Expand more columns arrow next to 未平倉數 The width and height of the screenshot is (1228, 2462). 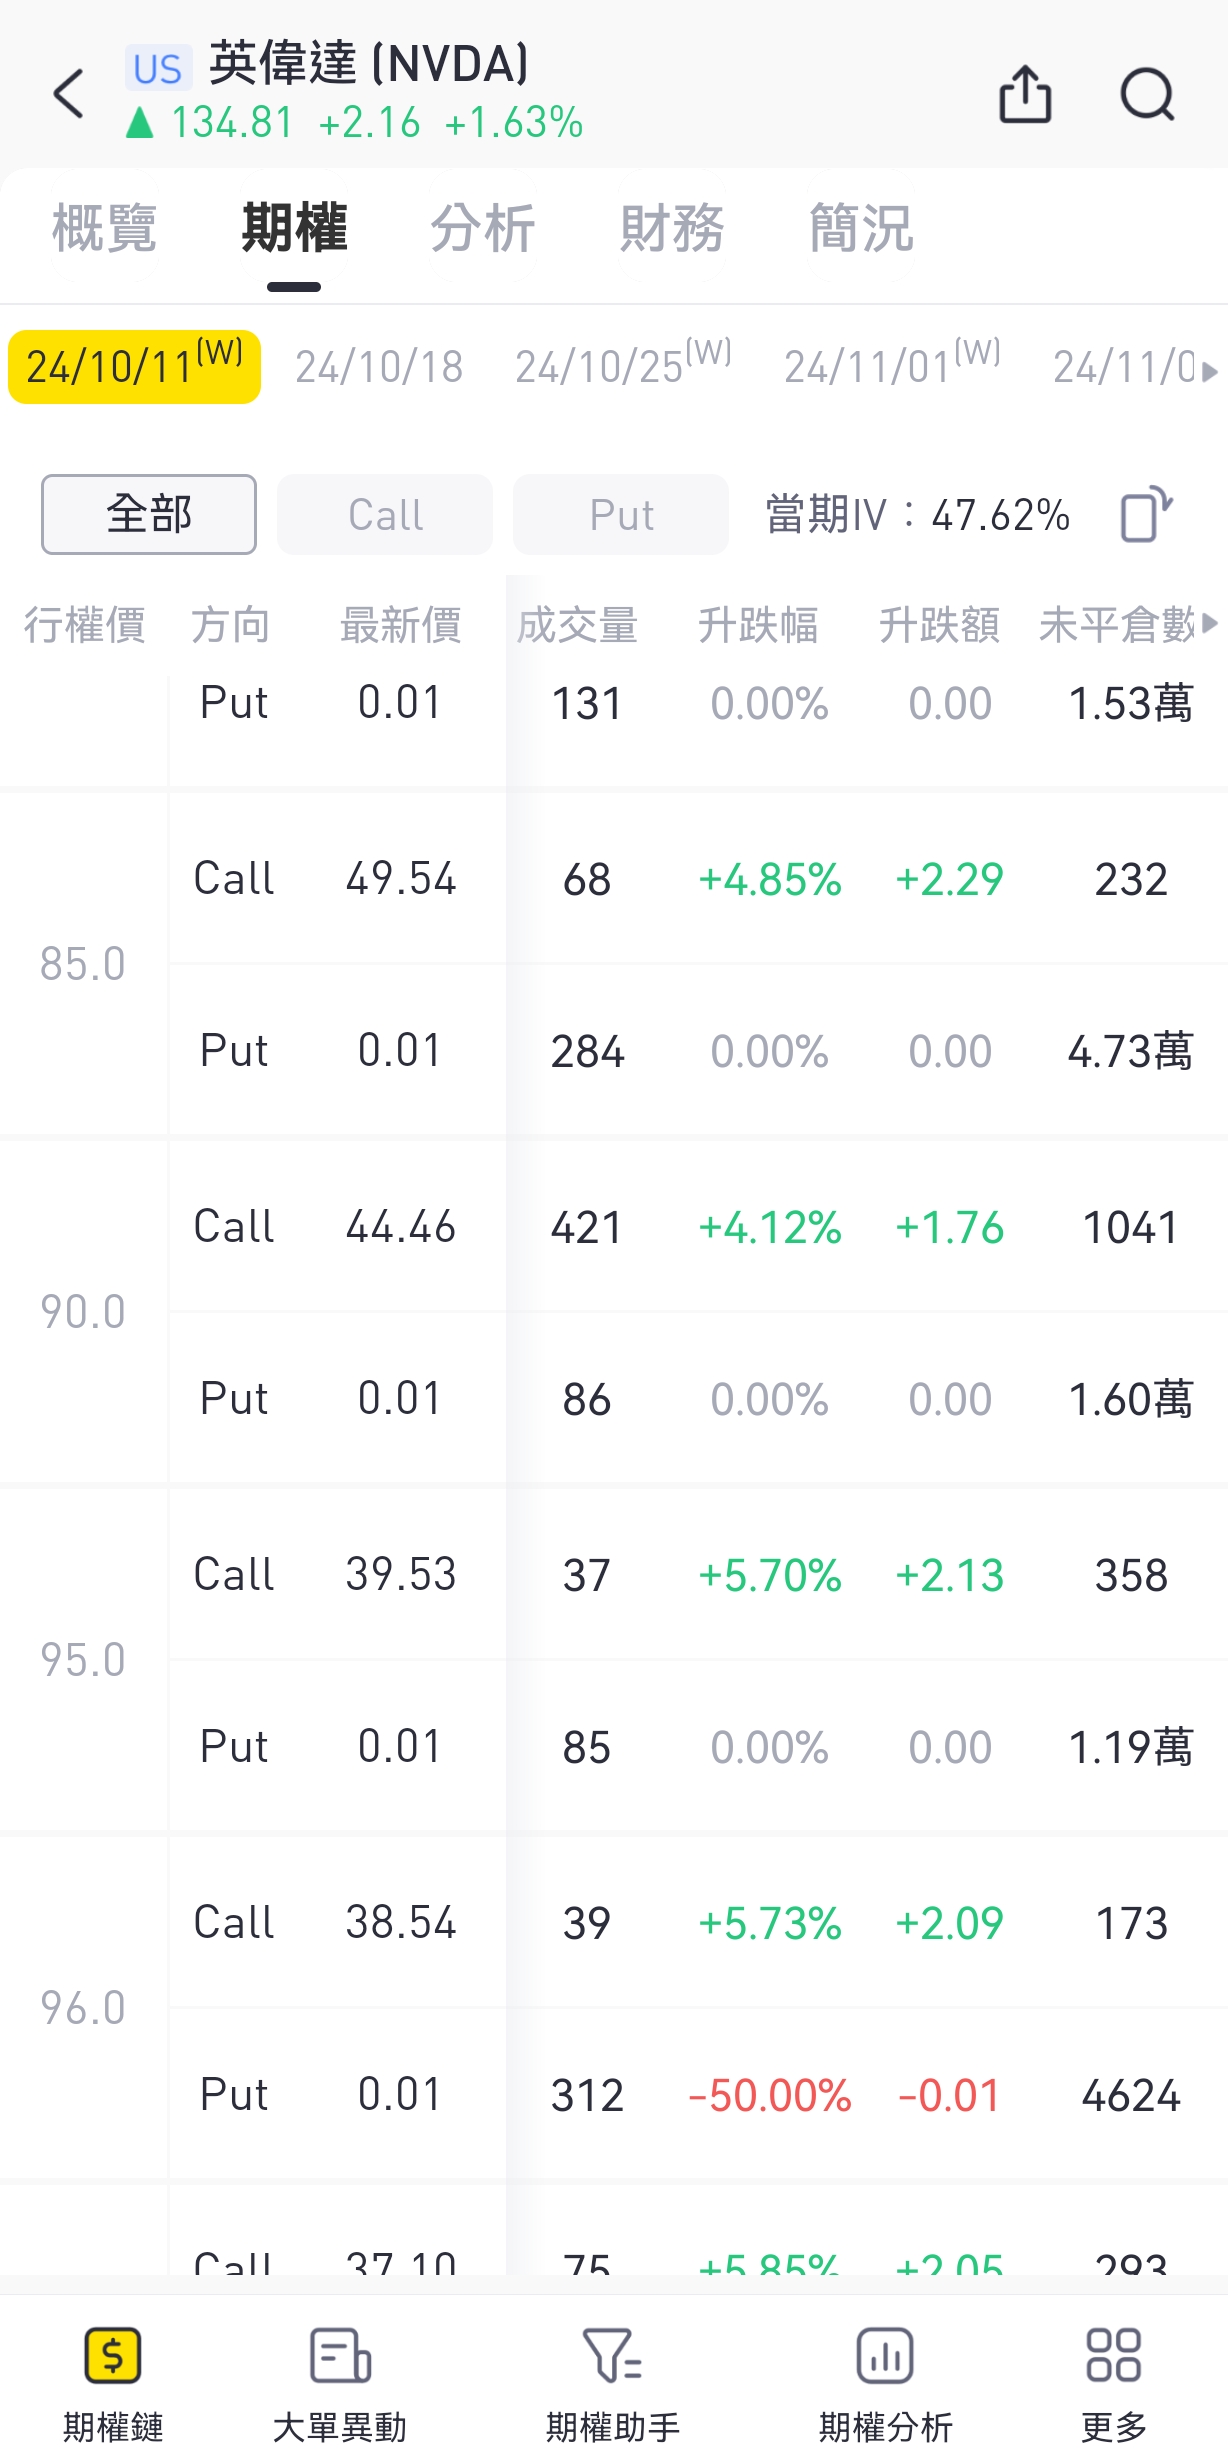click(x=1211, y=624)
